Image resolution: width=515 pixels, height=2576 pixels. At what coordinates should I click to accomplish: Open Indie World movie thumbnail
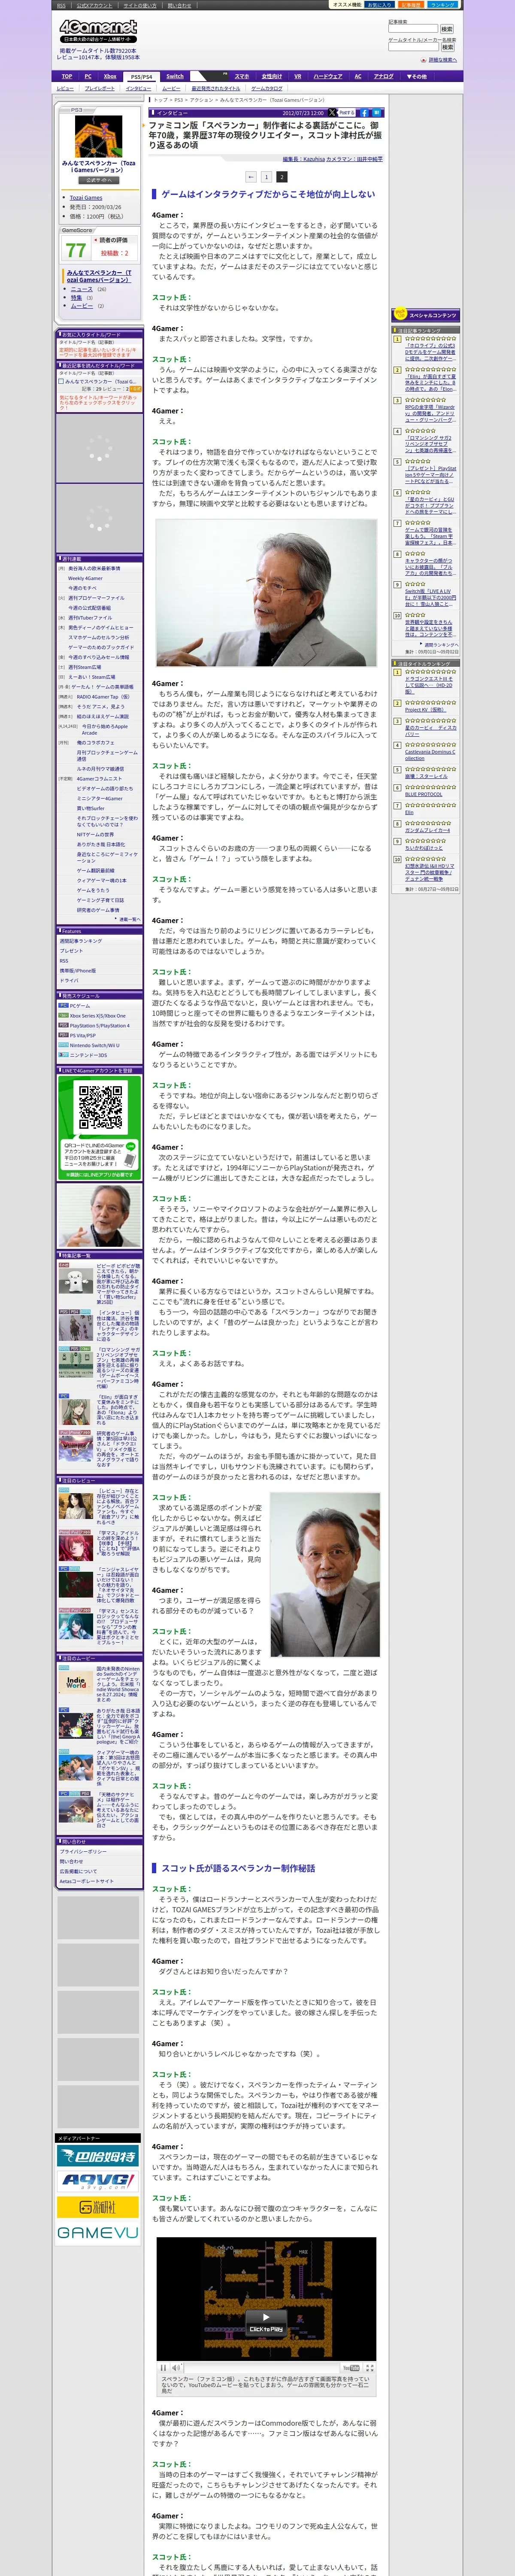[76, 1682]
